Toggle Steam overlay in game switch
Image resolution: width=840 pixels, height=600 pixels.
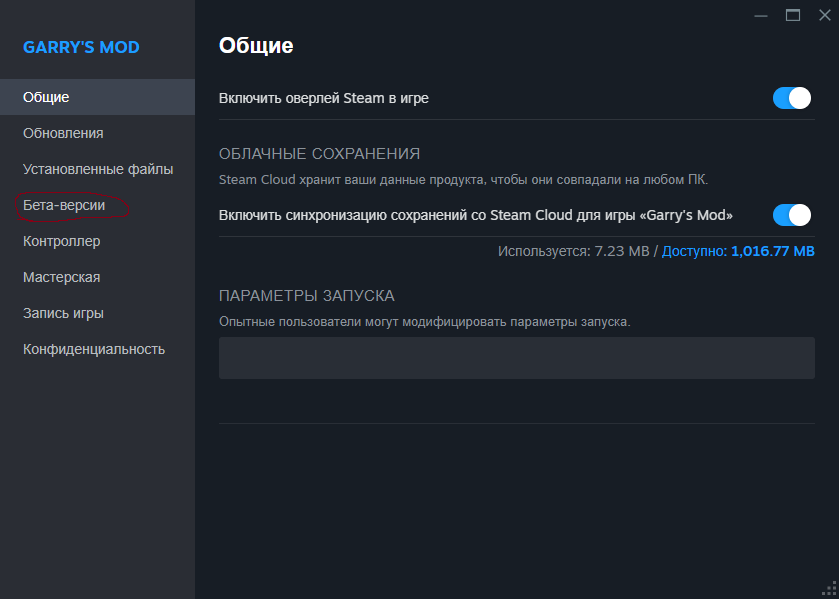point(792,98)
